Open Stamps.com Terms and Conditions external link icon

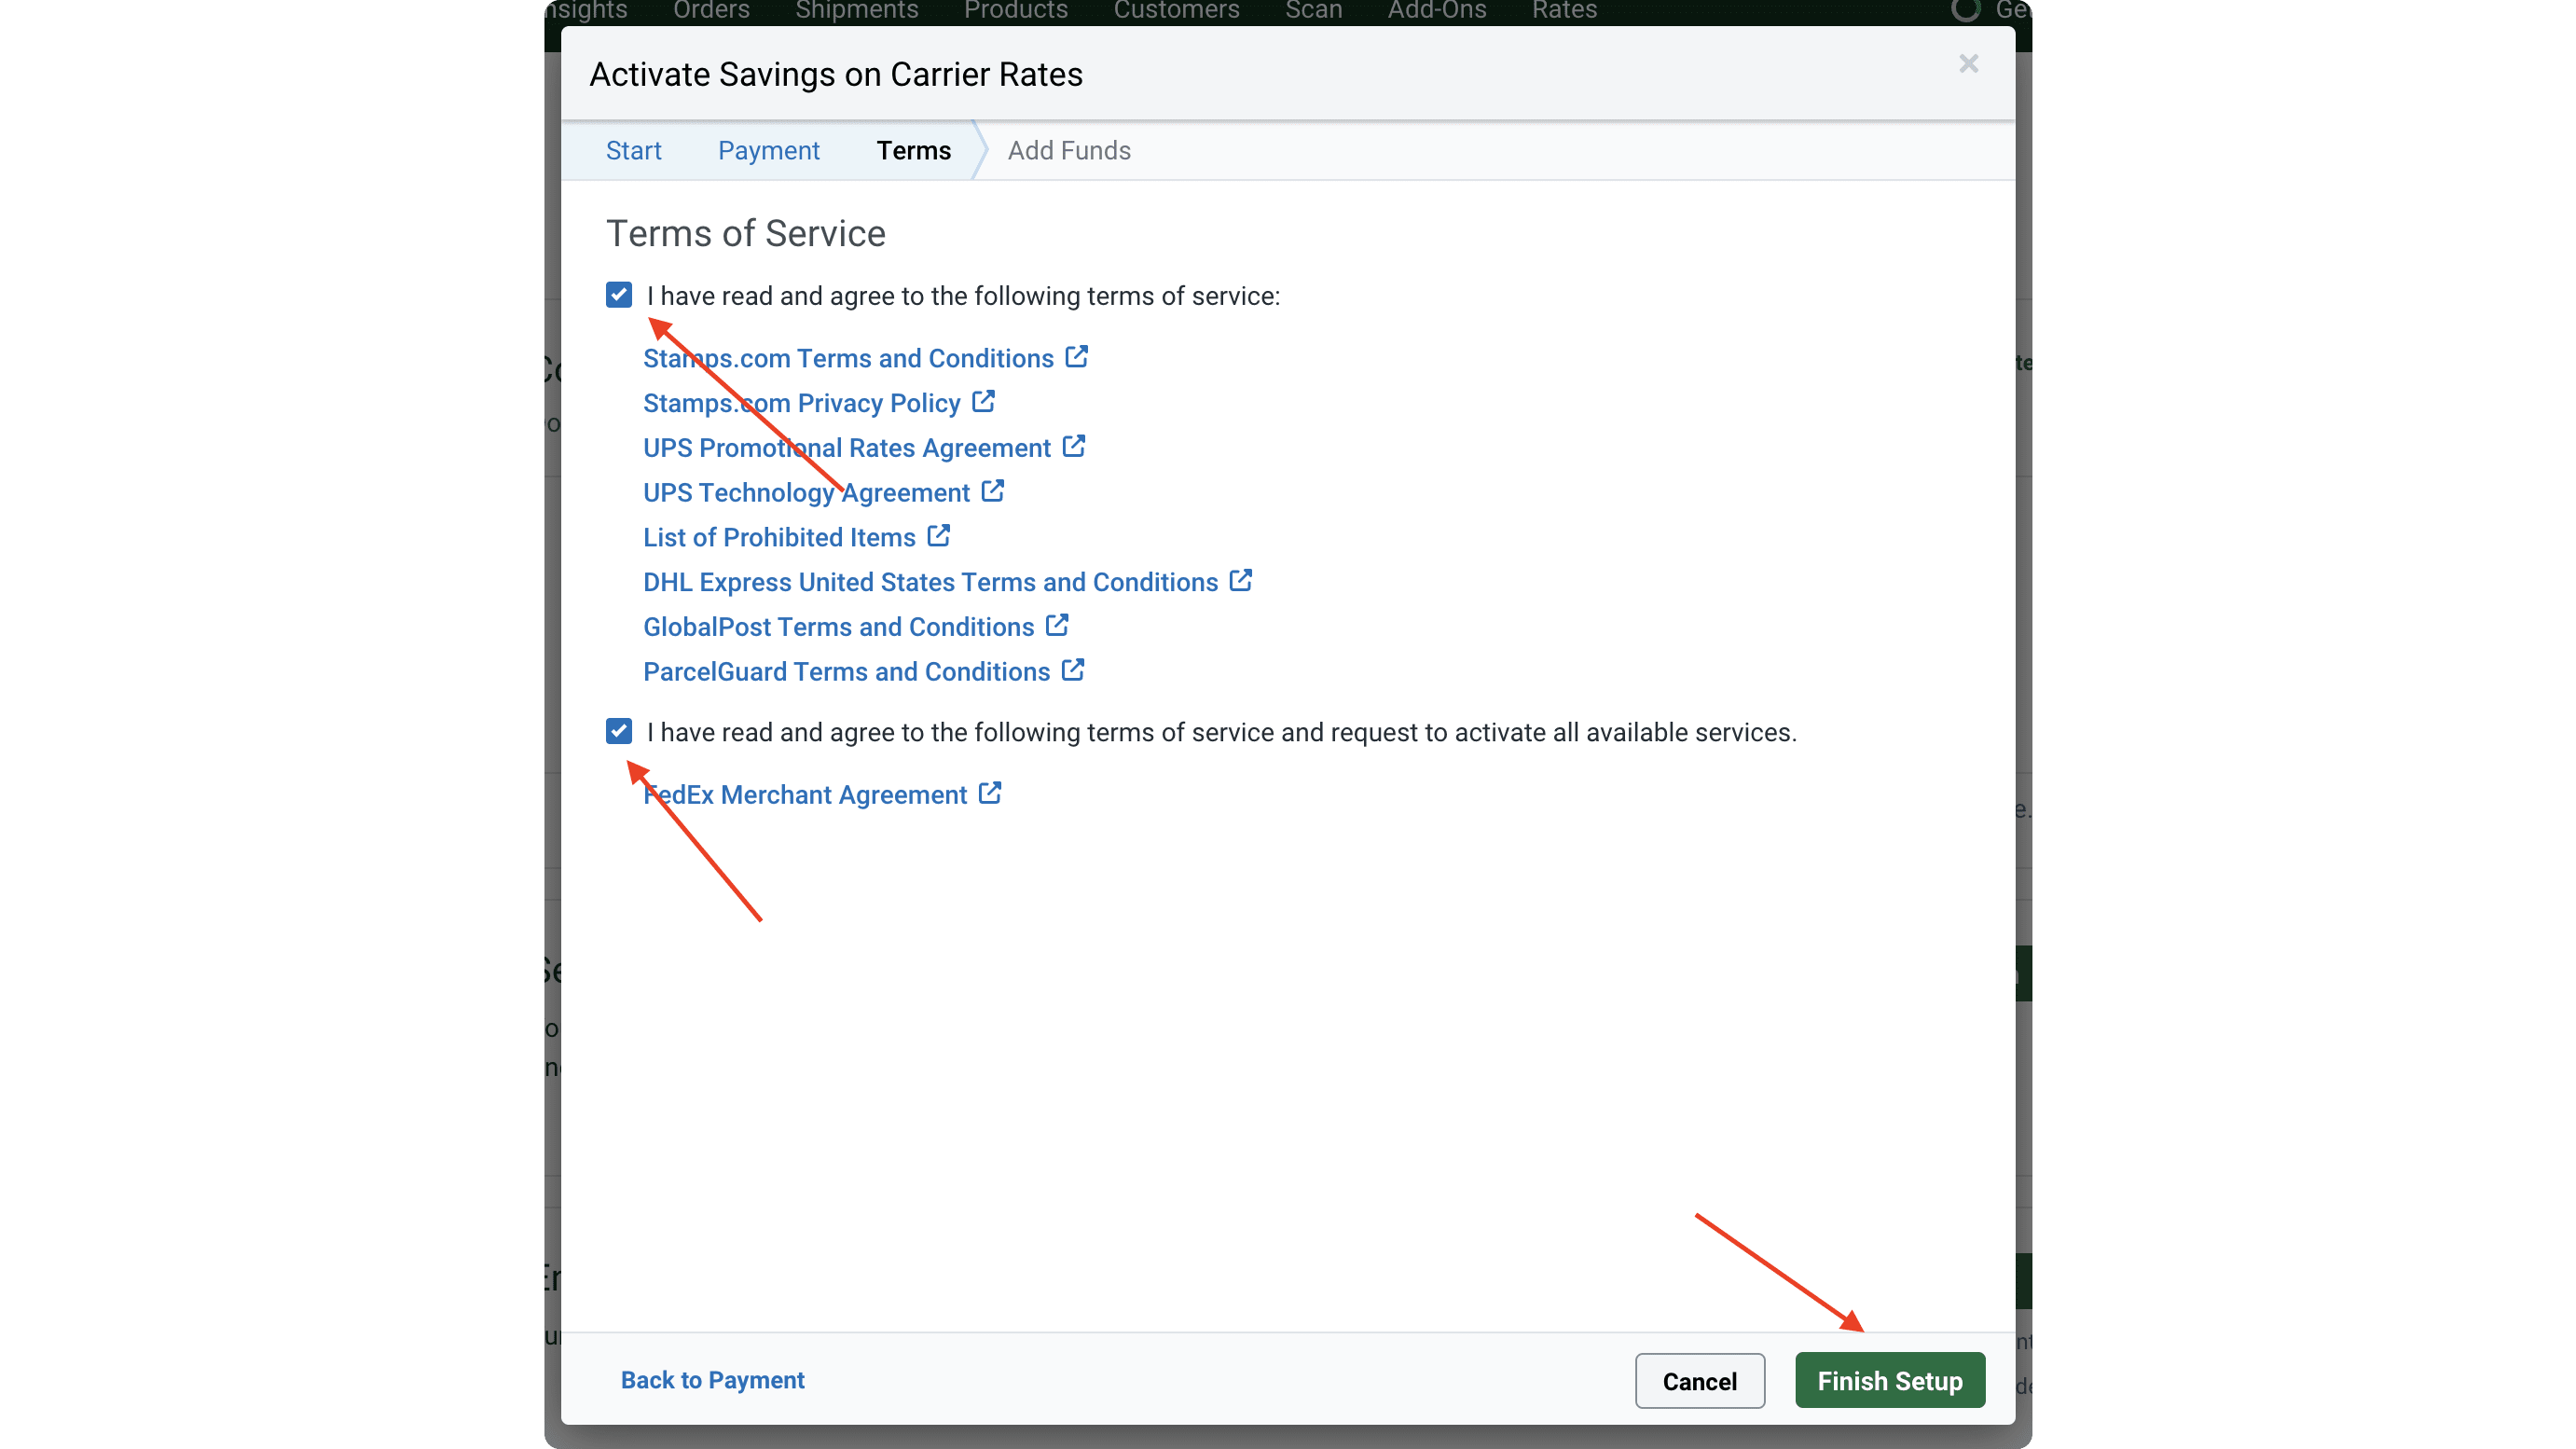1077,356
